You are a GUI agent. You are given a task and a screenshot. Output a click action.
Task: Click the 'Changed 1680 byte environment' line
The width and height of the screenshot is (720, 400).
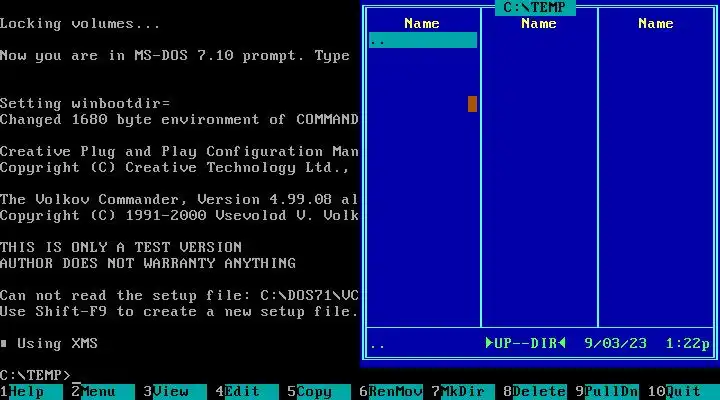click(x=179, y=120)
